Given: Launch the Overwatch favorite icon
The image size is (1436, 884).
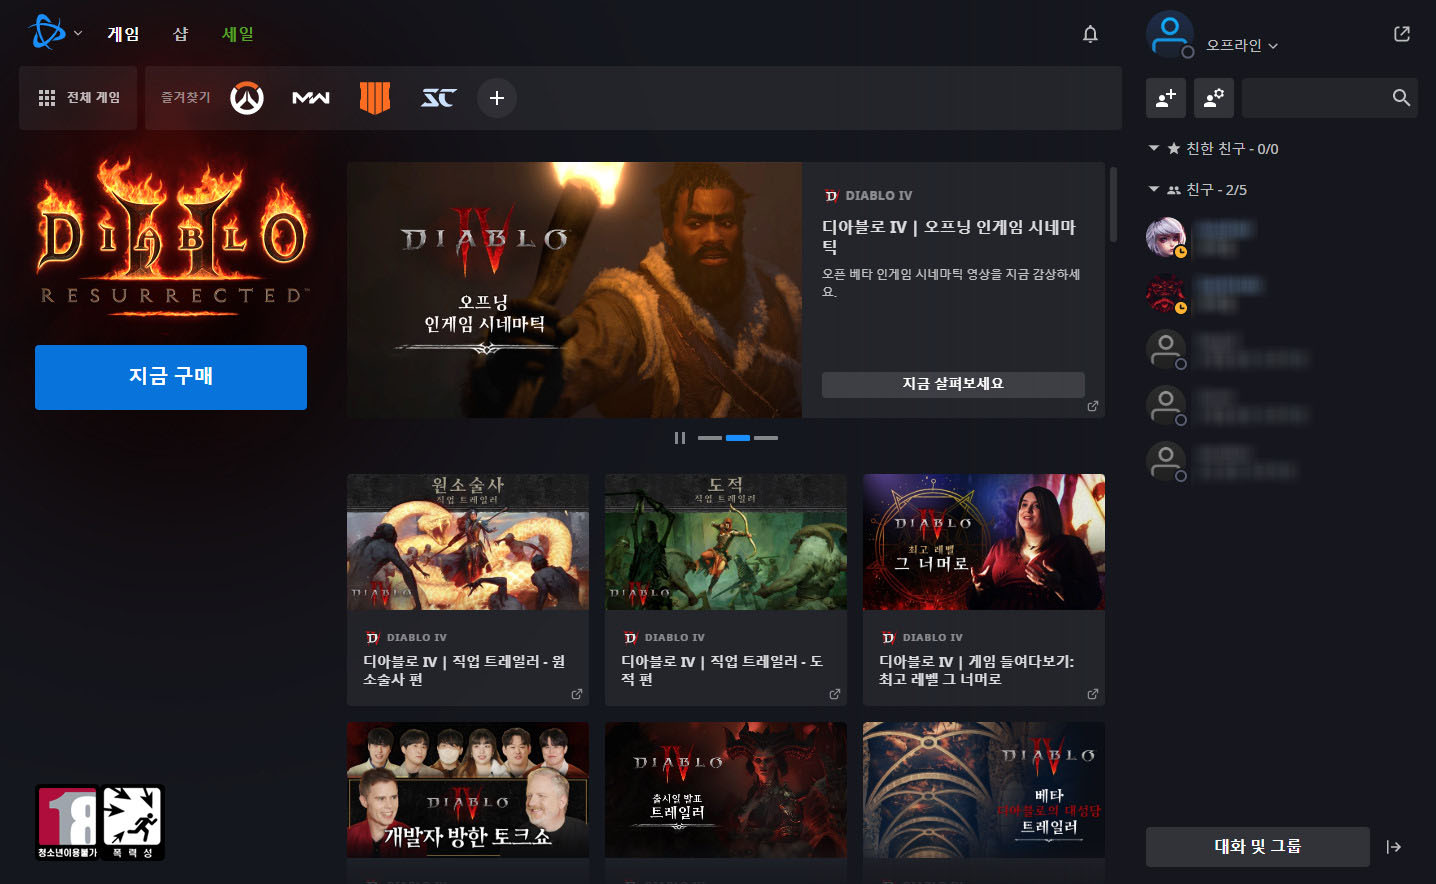Looking at the screenshot, I should click(247, 98).
